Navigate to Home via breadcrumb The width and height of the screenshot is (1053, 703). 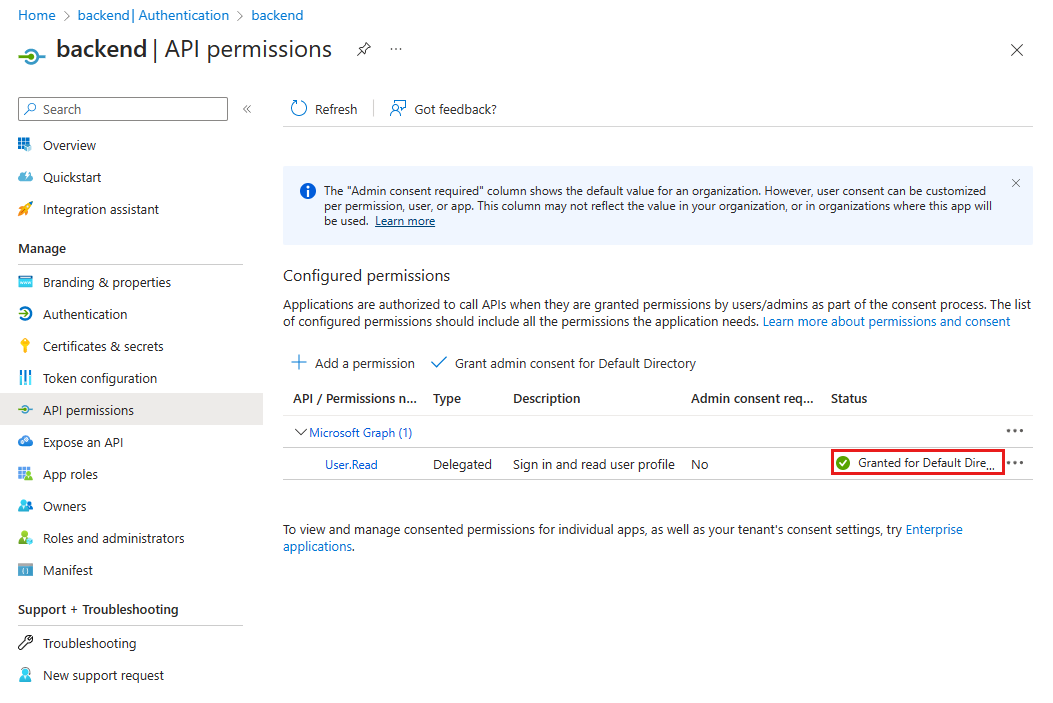36,15
